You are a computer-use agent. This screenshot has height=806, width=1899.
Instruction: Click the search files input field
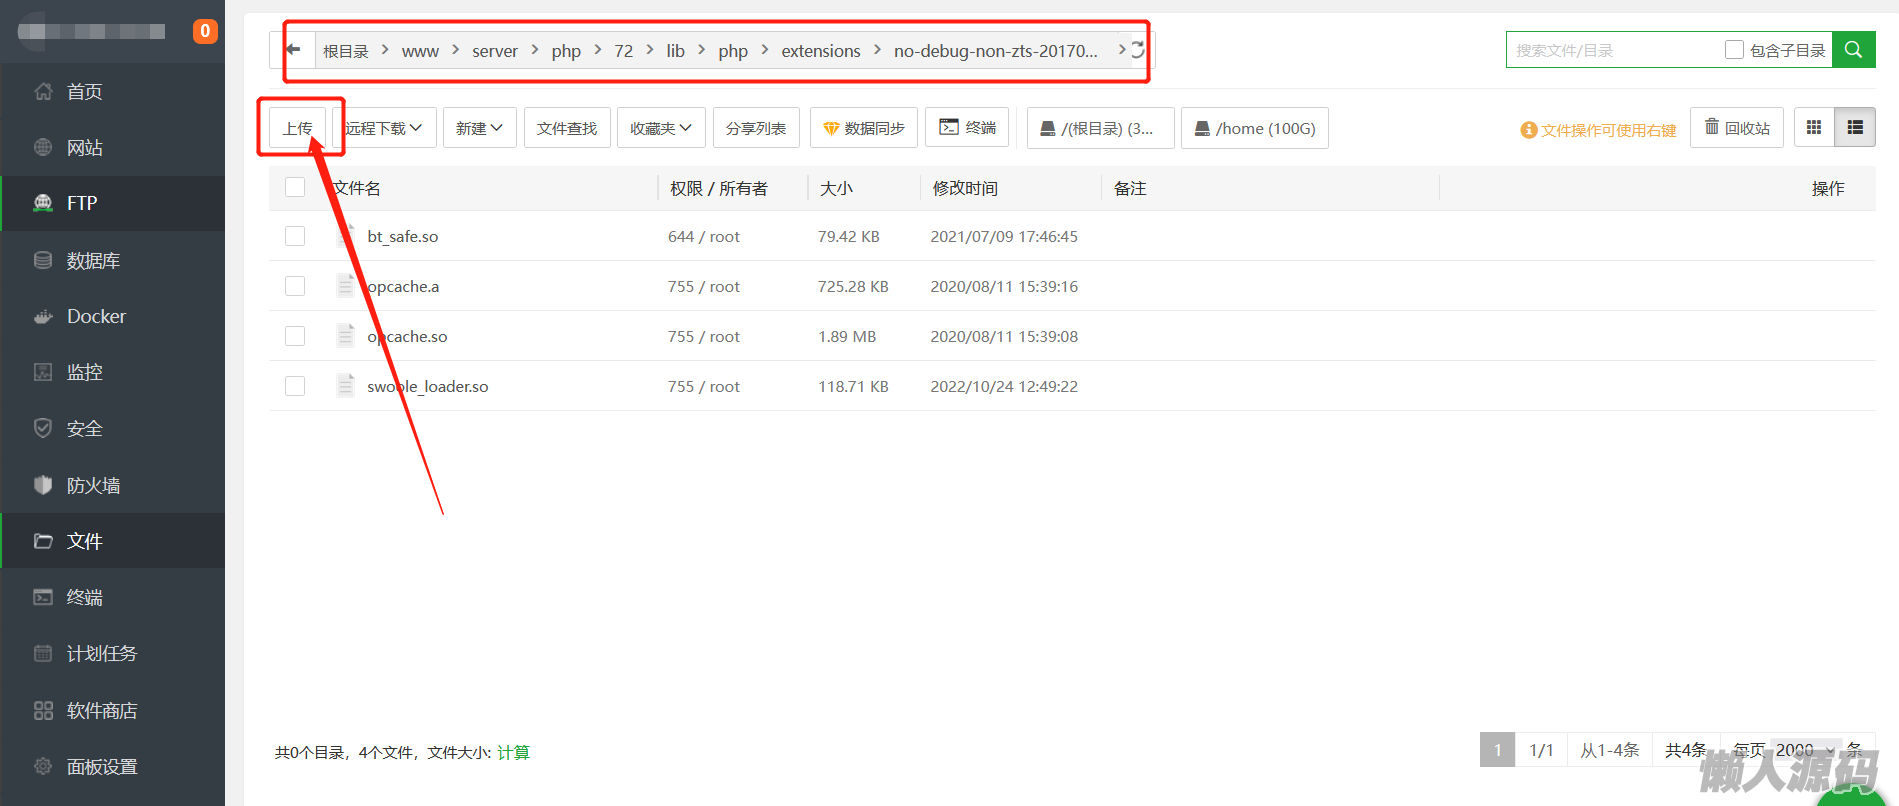pos(1612,50)
